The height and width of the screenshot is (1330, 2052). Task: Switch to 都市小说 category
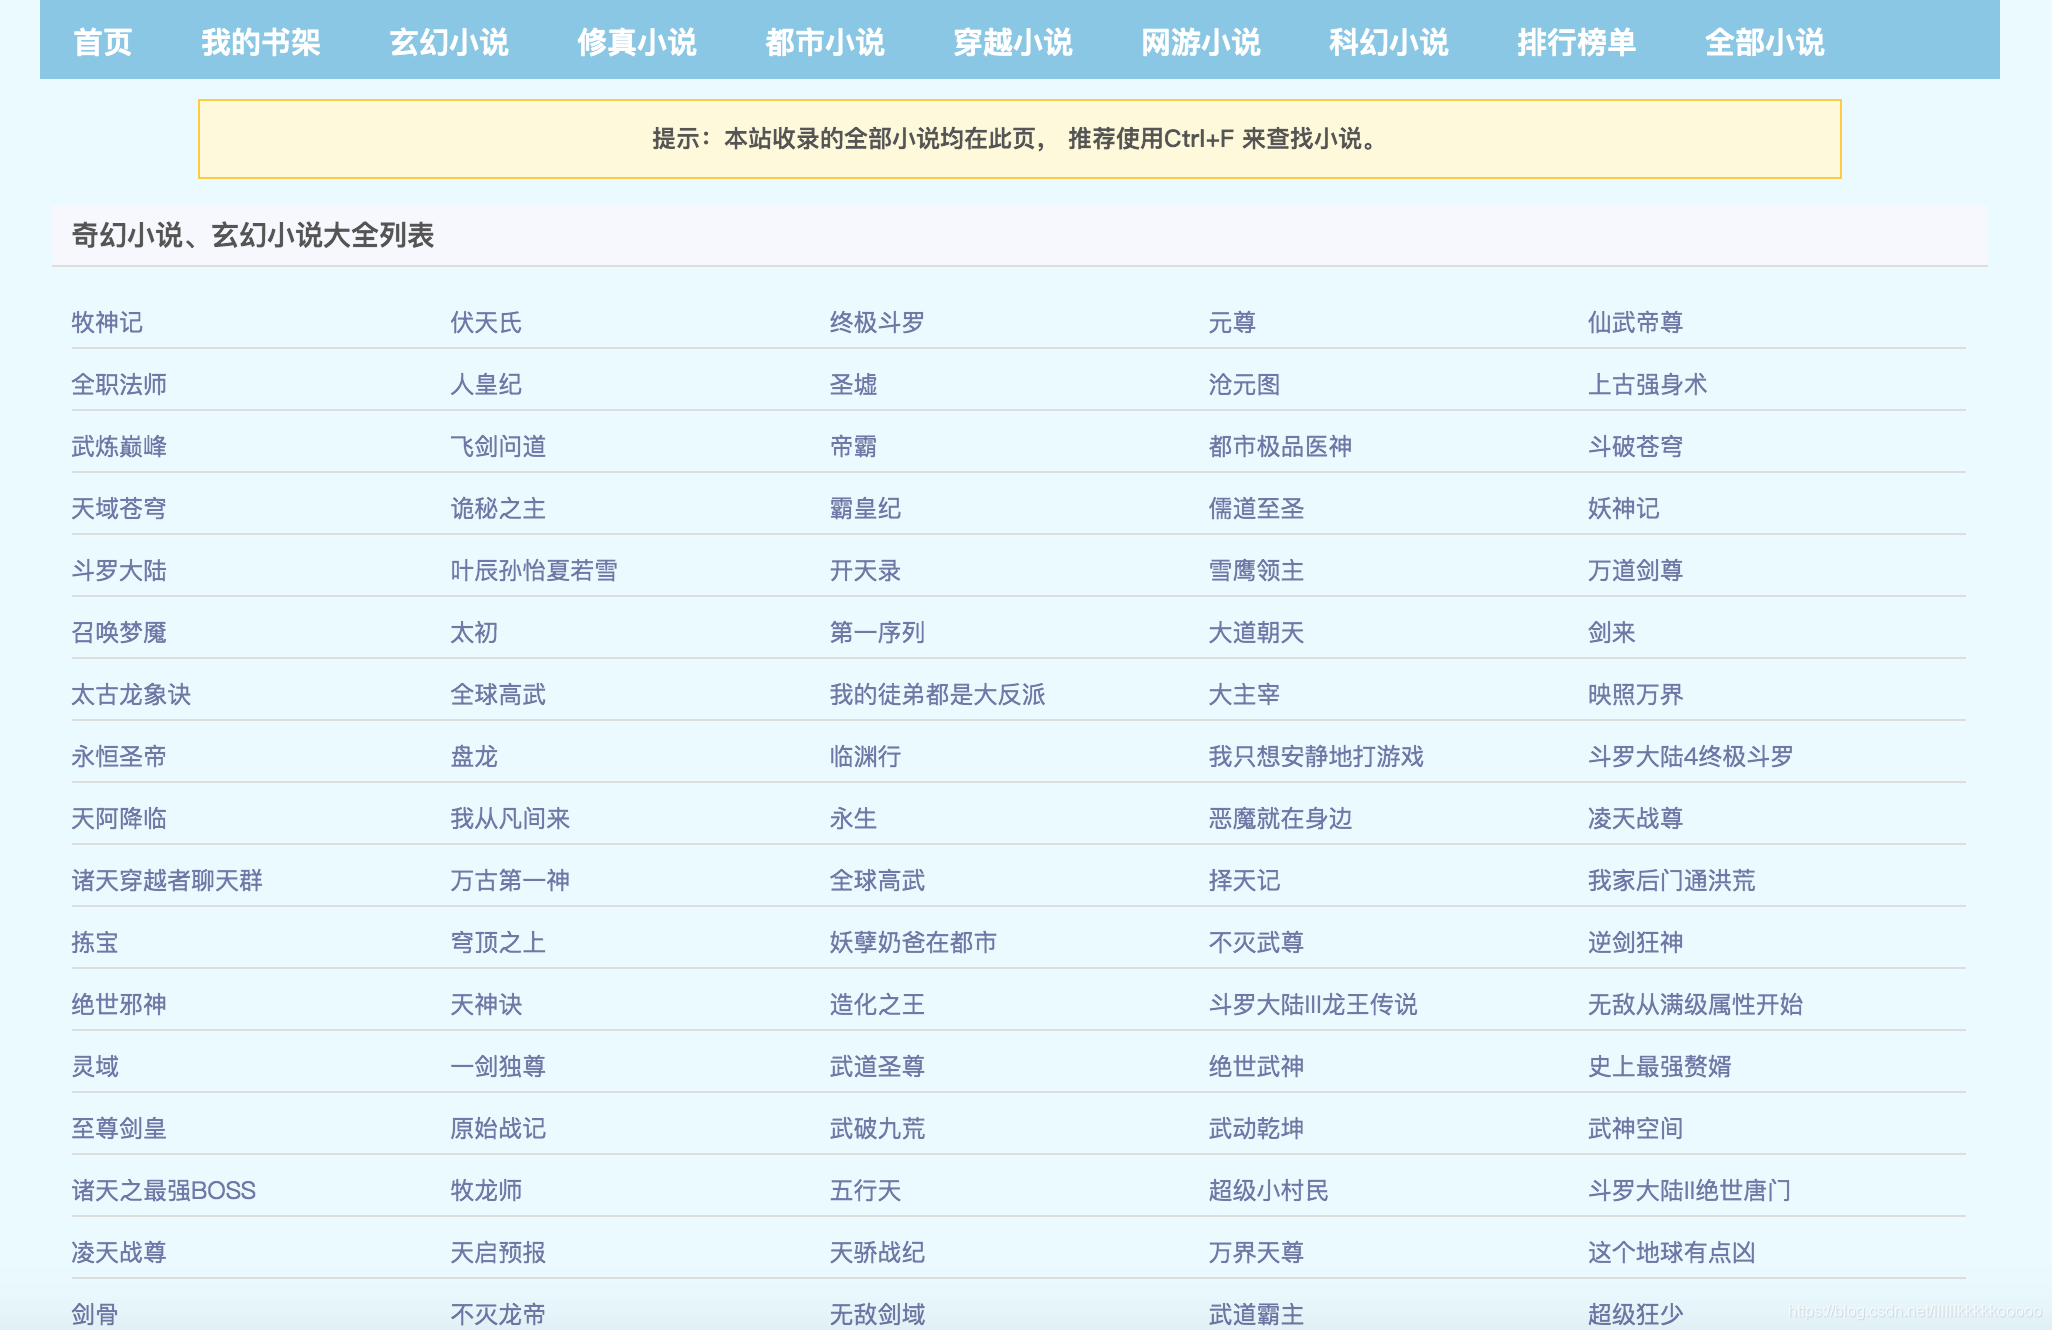[825, 42]
